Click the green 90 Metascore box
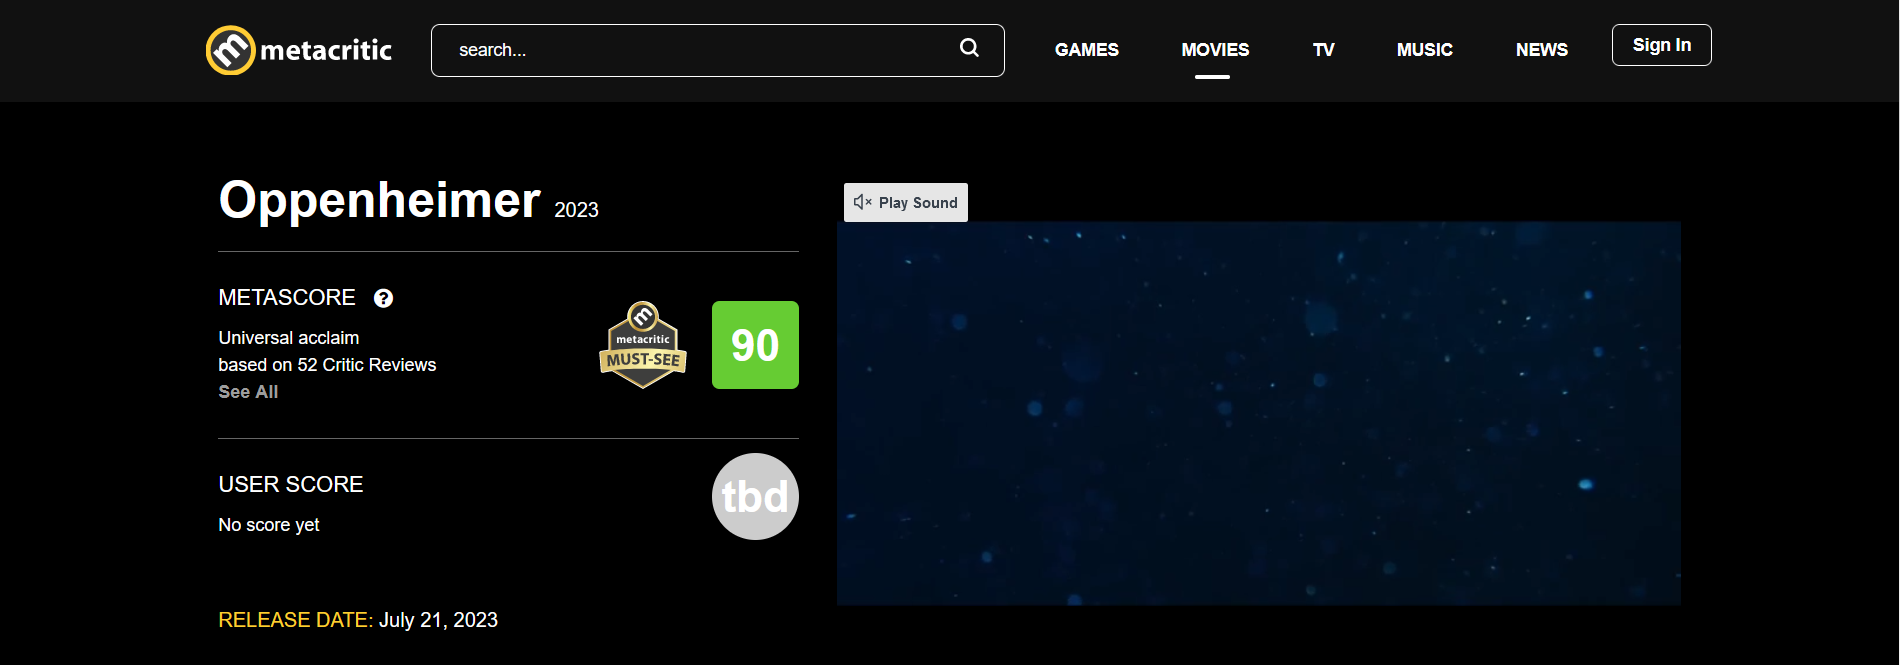This screenshot has height=665, width=1900. (755, 345)
